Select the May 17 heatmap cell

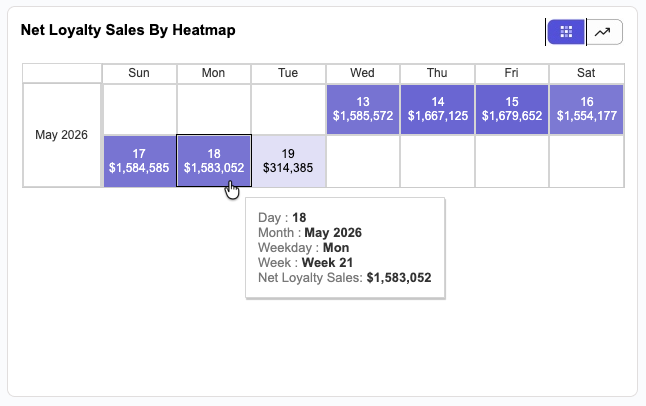click(139, 161)
